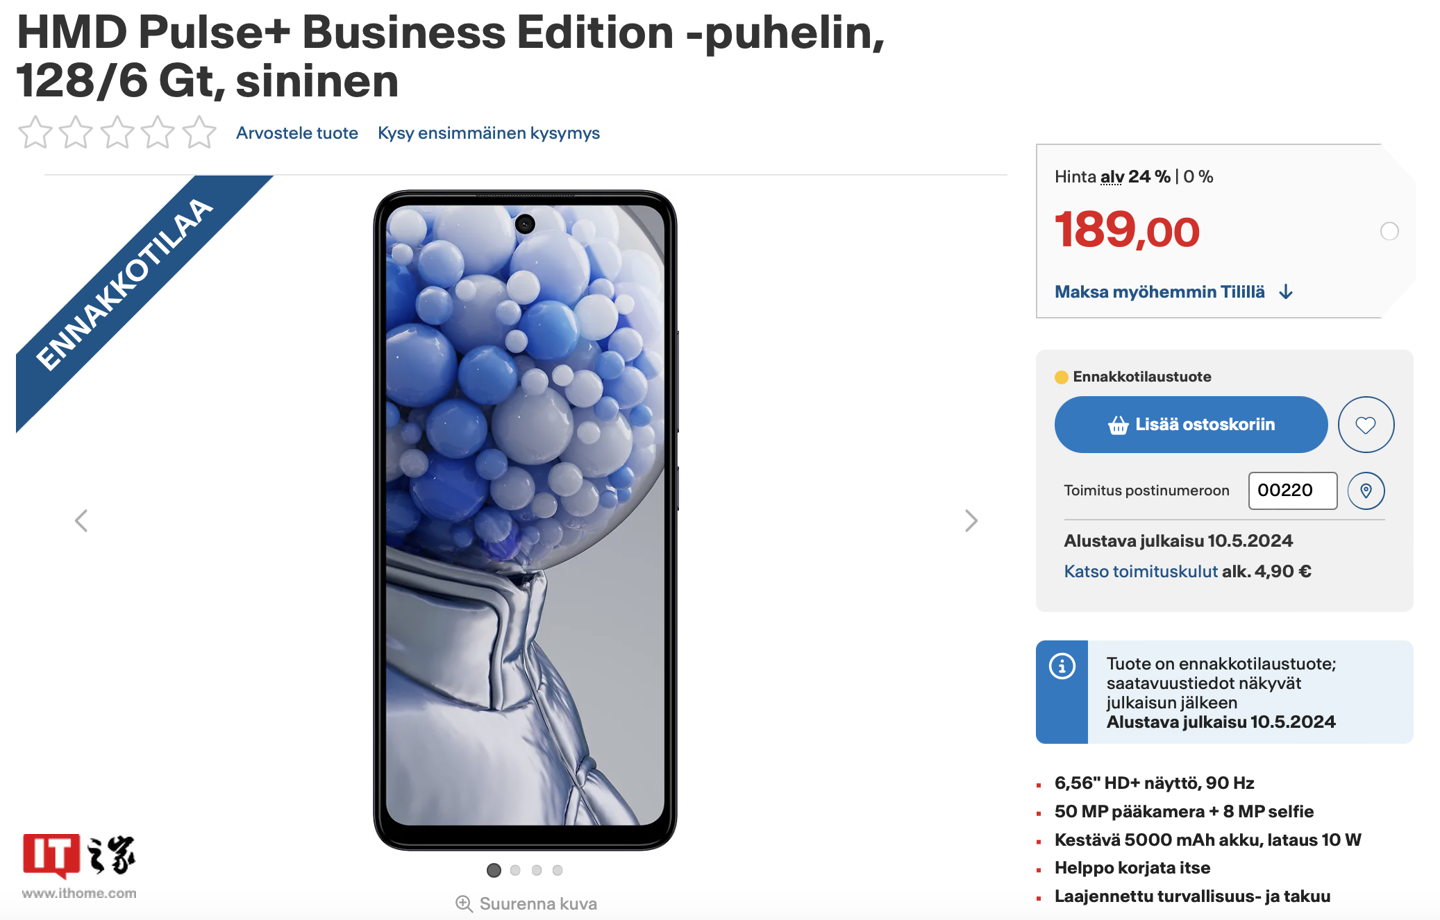The height and width of the screenshot is (920, 1440).
Task: Switch to second image carousel dot
Action: click(x=515, y=871)
